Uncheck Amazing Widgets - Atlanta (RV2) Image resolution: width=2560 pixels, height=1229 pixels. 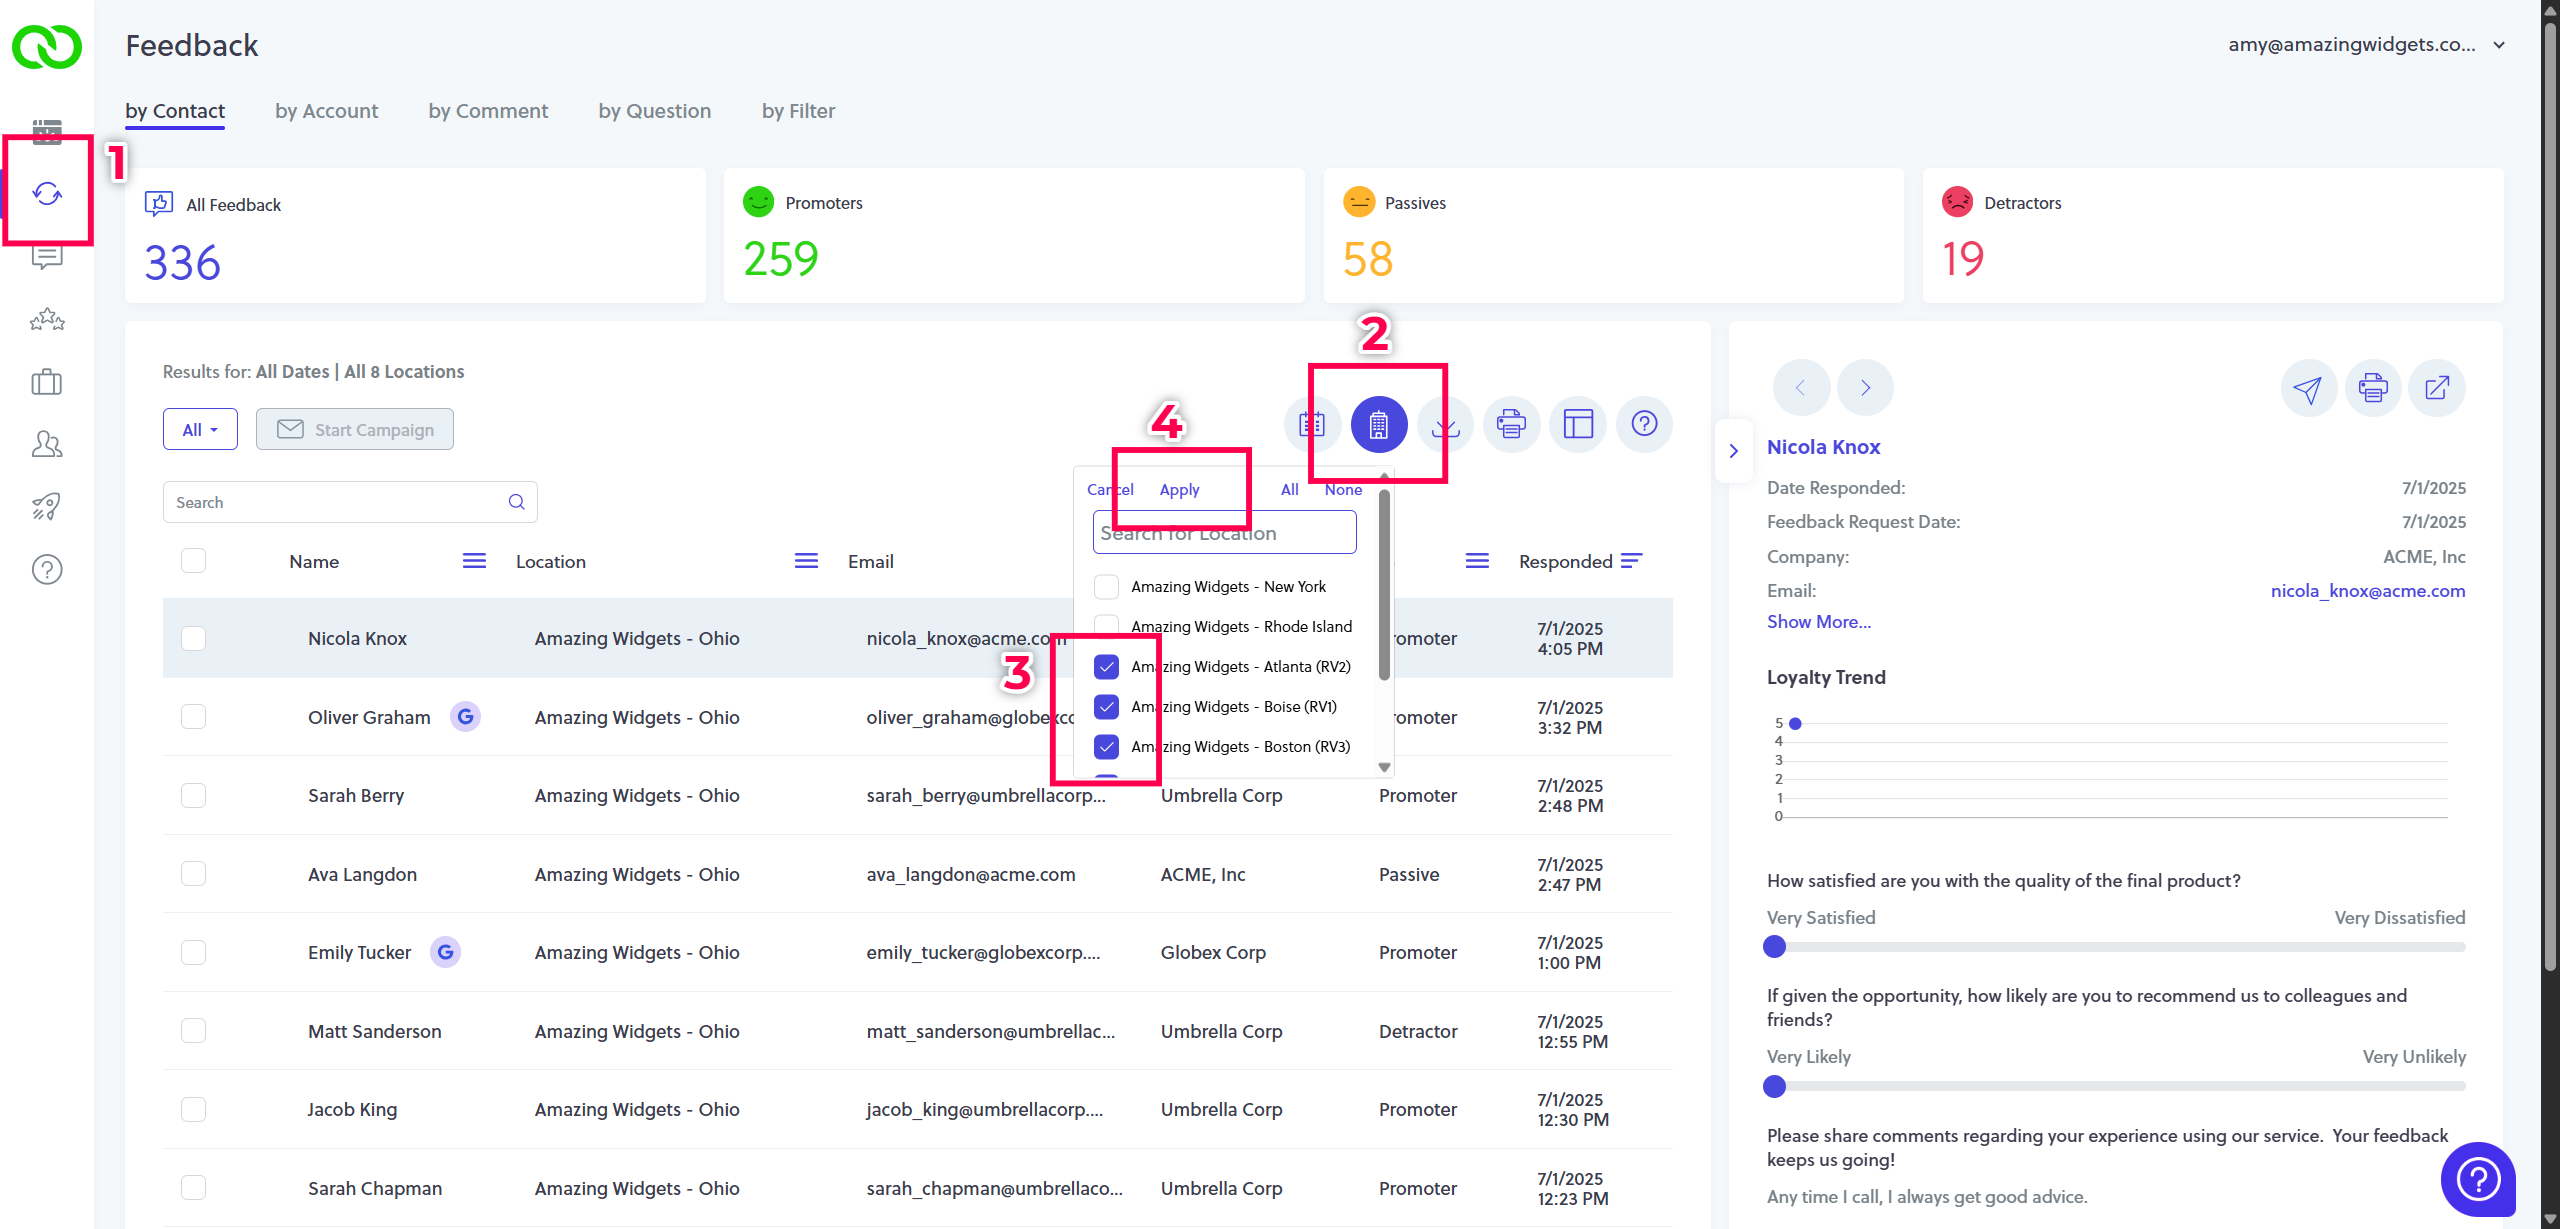[x=1106, y=667]
